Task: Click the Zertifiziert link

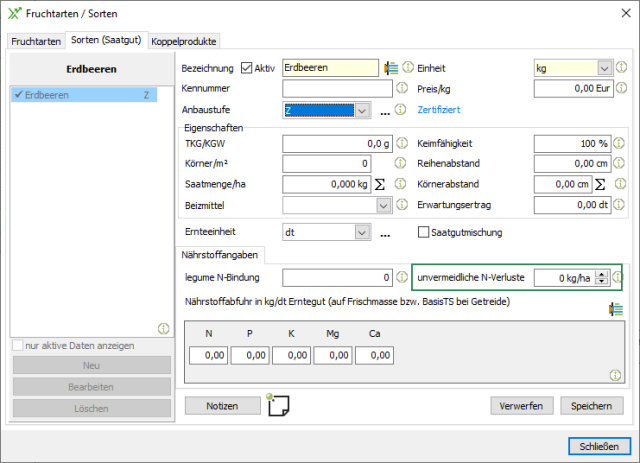Action: coord(438,109)
